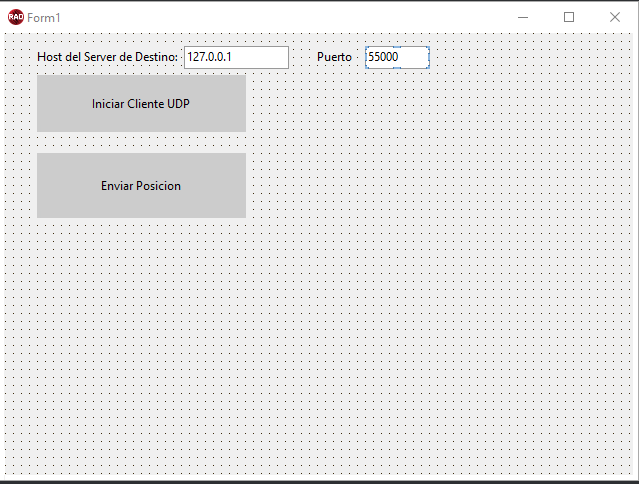Grab bottom-left sizing handle of port field

[x=367, y=67]
